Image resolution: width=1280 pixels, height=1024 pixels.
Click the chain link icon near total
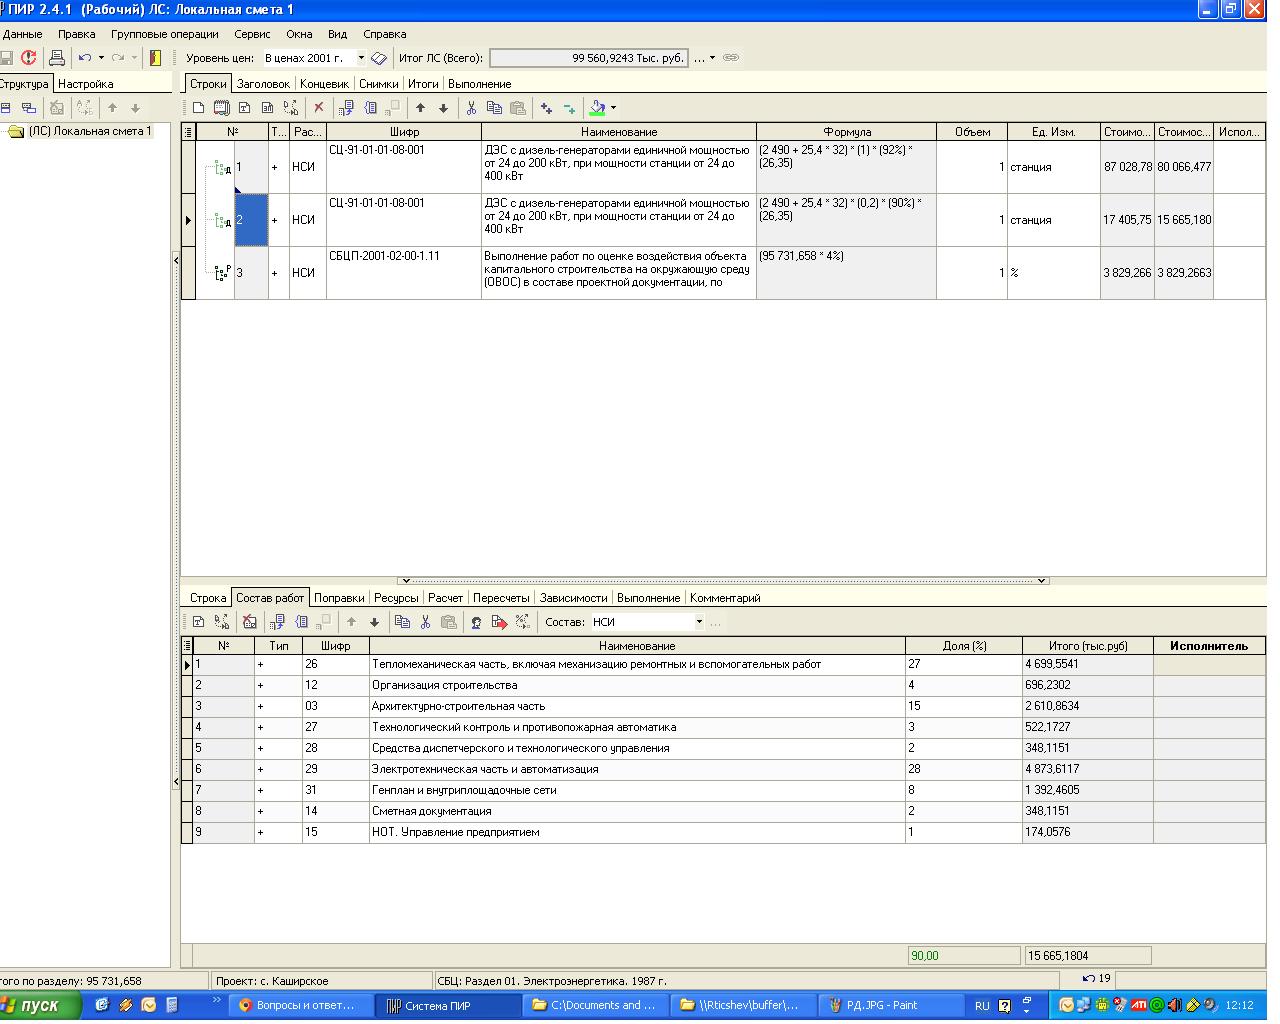731,58
